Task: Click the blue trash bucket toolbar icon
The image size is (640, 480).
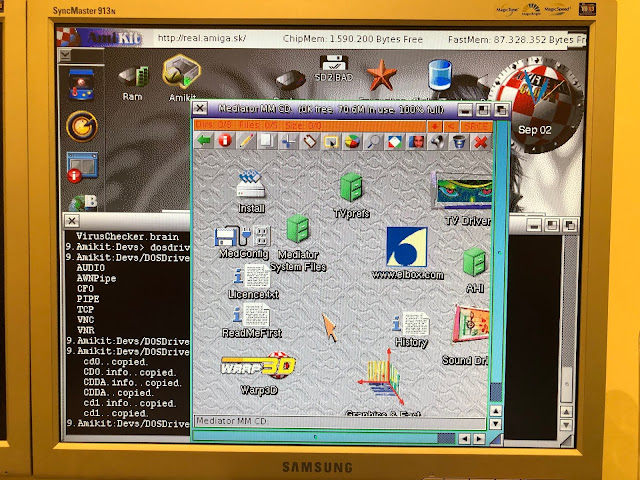Action: point(459,142)
